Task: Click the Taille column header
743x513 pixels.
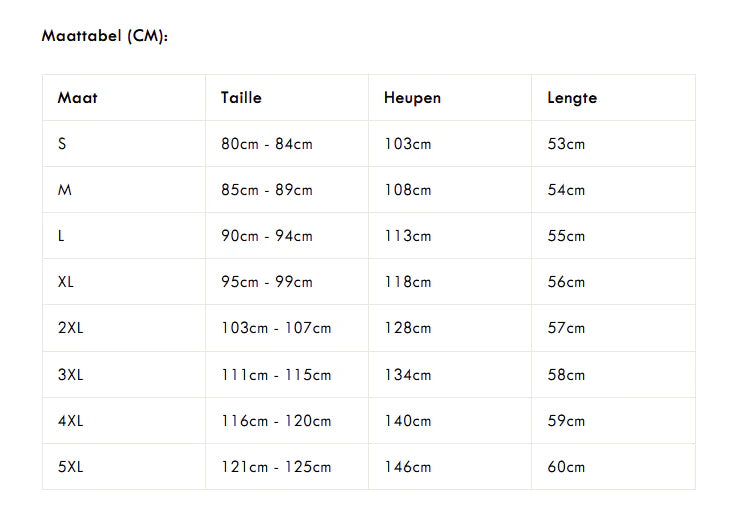Action: 241,98
